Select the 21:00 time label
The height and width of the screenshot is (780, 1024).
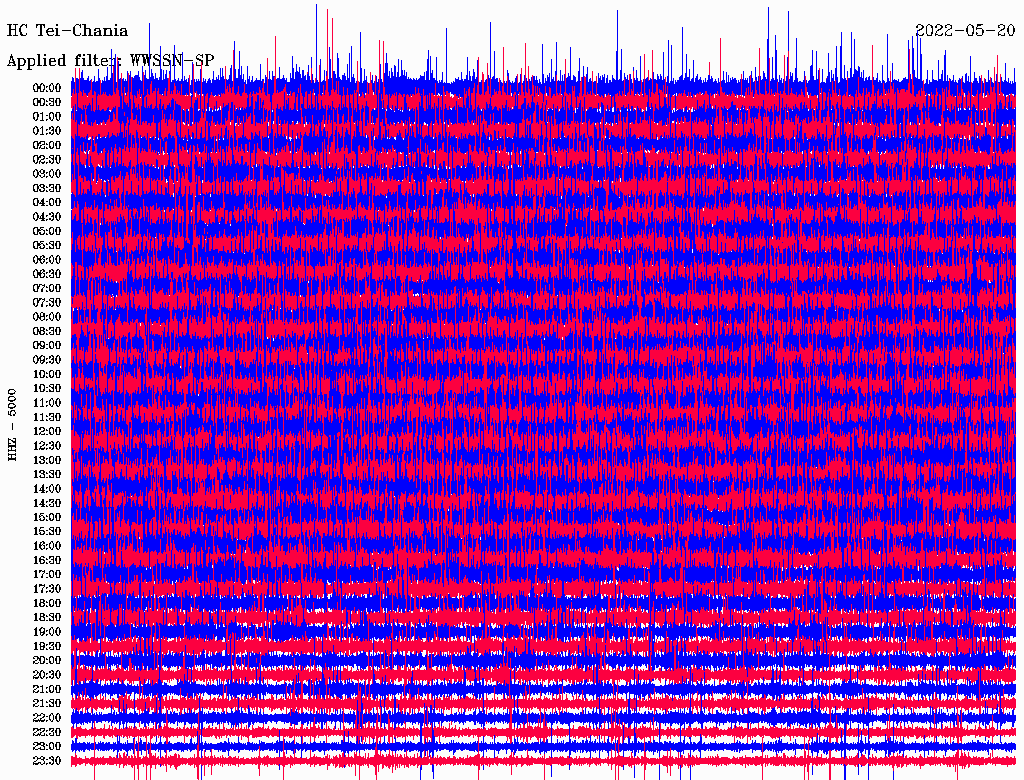(x=47, y=689)
